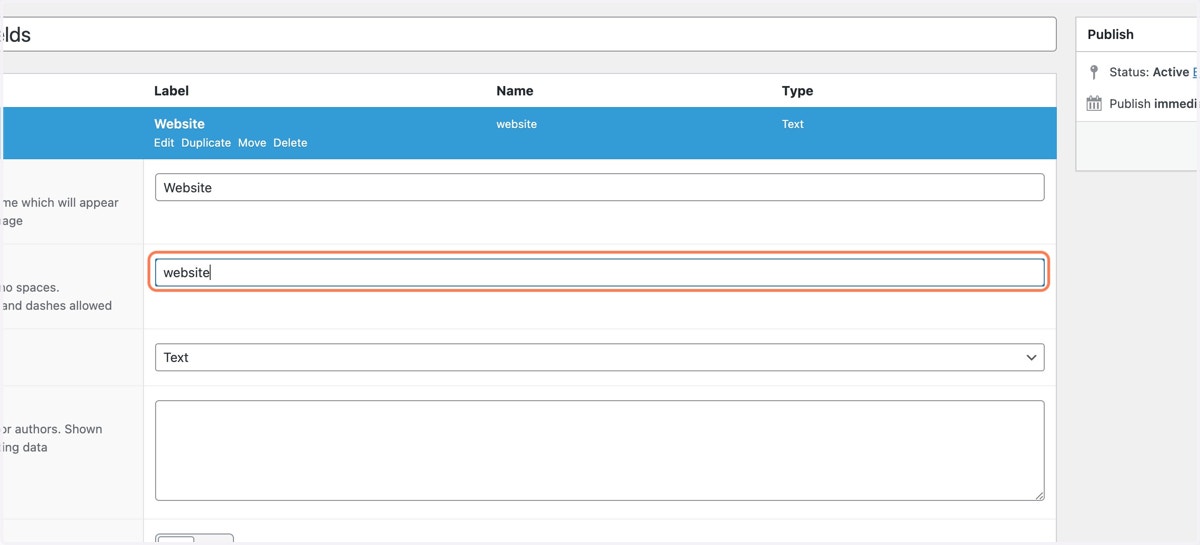Viewport: 1200px width, 545px height.
Task: Click the Publish panel heading
Action: point(1111,34)
